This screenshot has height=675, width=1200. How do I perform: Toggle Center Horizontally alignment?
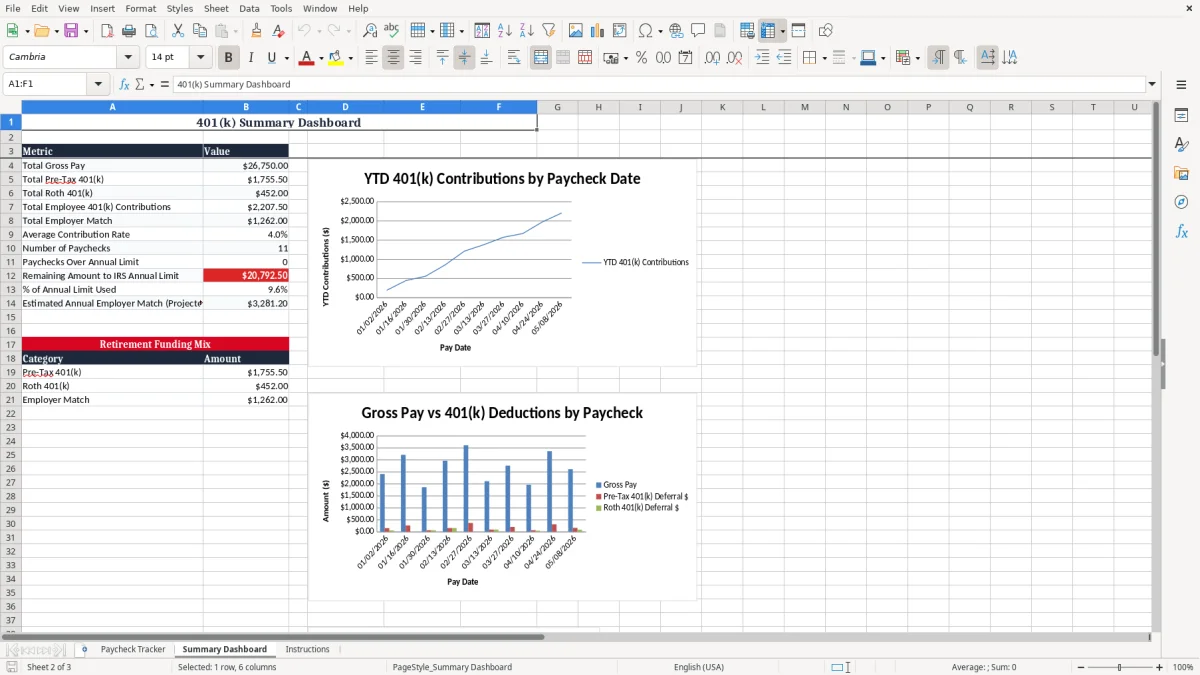[393, 58]
